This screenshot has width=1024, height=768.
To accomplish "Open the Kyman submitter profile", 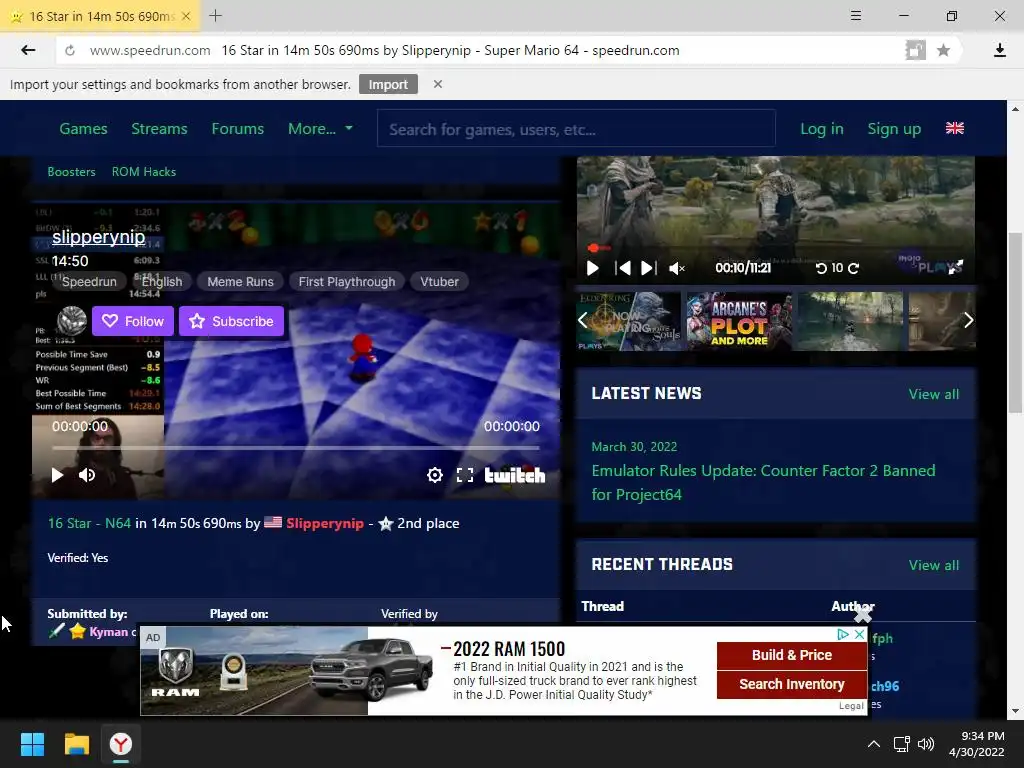I will [108, 632].
